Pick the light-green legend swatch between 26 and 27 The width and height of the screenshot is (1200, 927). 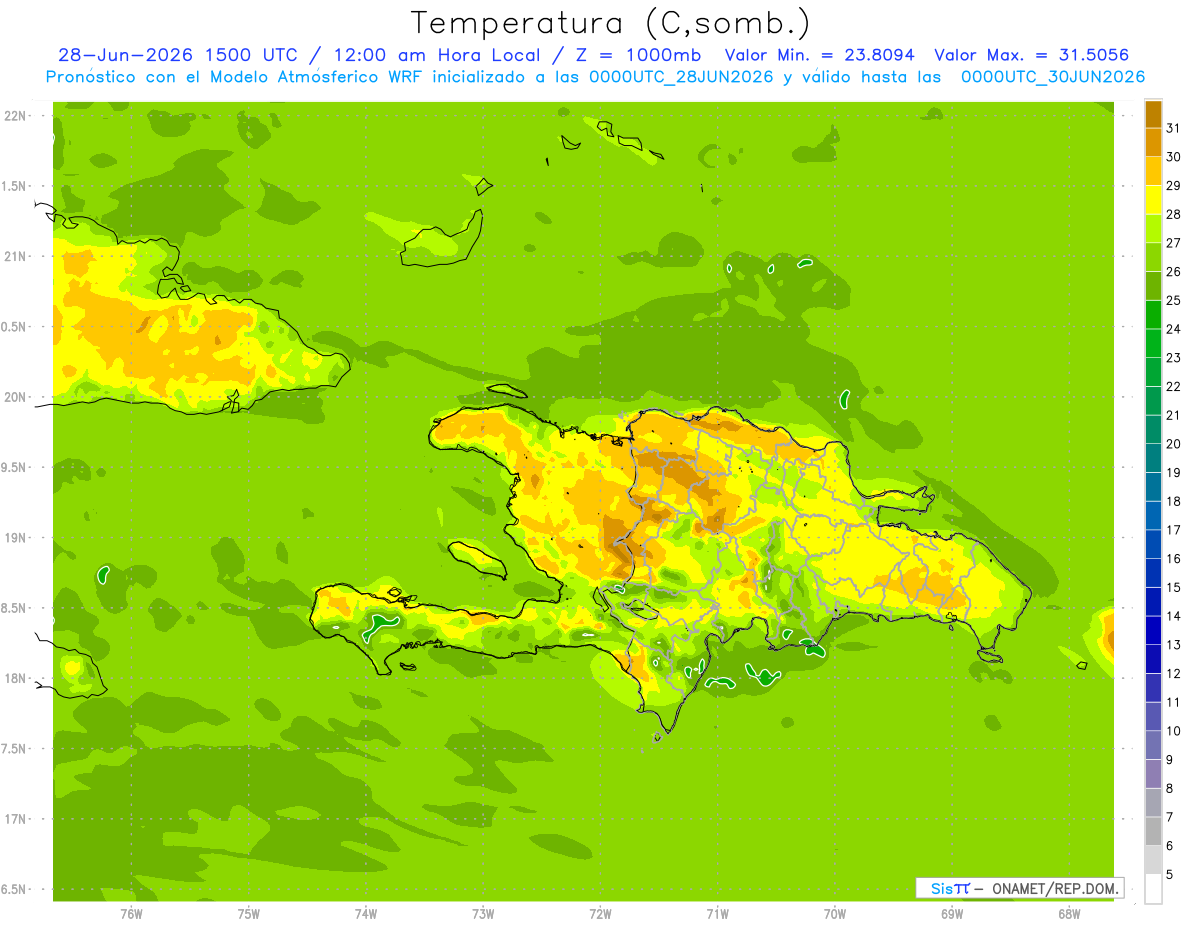click(x=1153, y=257)
